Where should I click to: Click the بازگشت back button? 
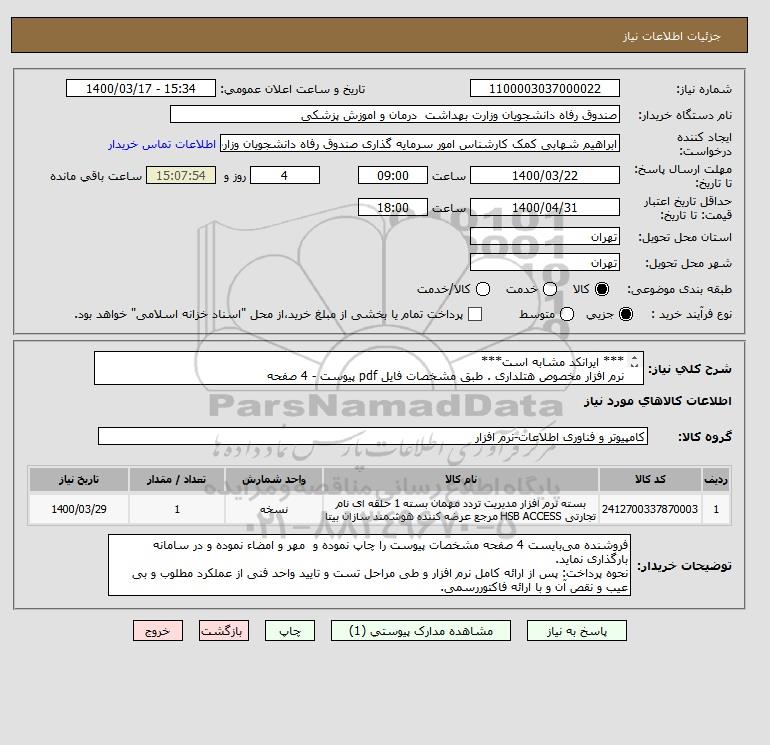coord(224,631)
